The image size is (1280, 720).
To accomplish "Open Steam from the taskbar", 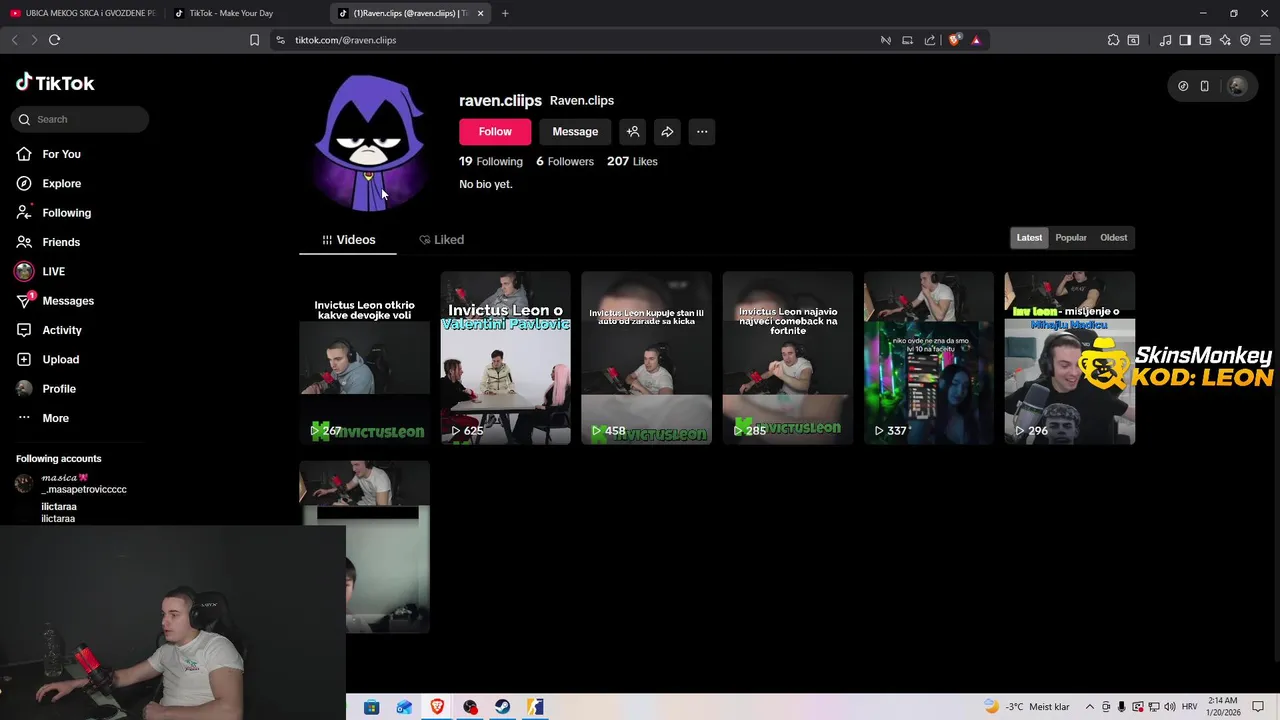I will [x=503, y=707].
